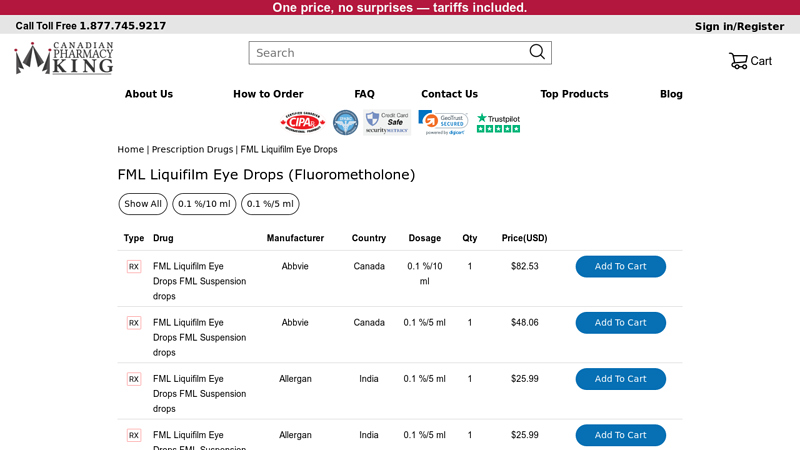
Task: Click the Country column header
Action: [369, 238]
